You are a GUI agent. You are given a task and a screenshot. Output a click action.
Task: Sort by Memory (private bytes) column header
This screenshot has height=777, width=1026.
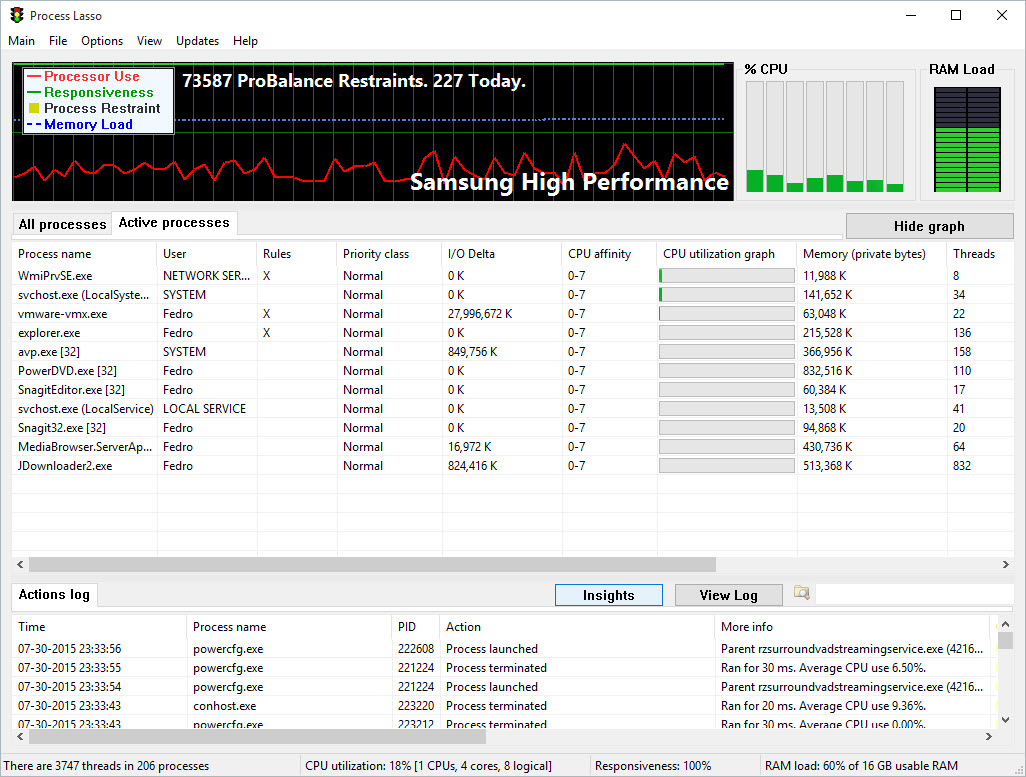[872, 254]
